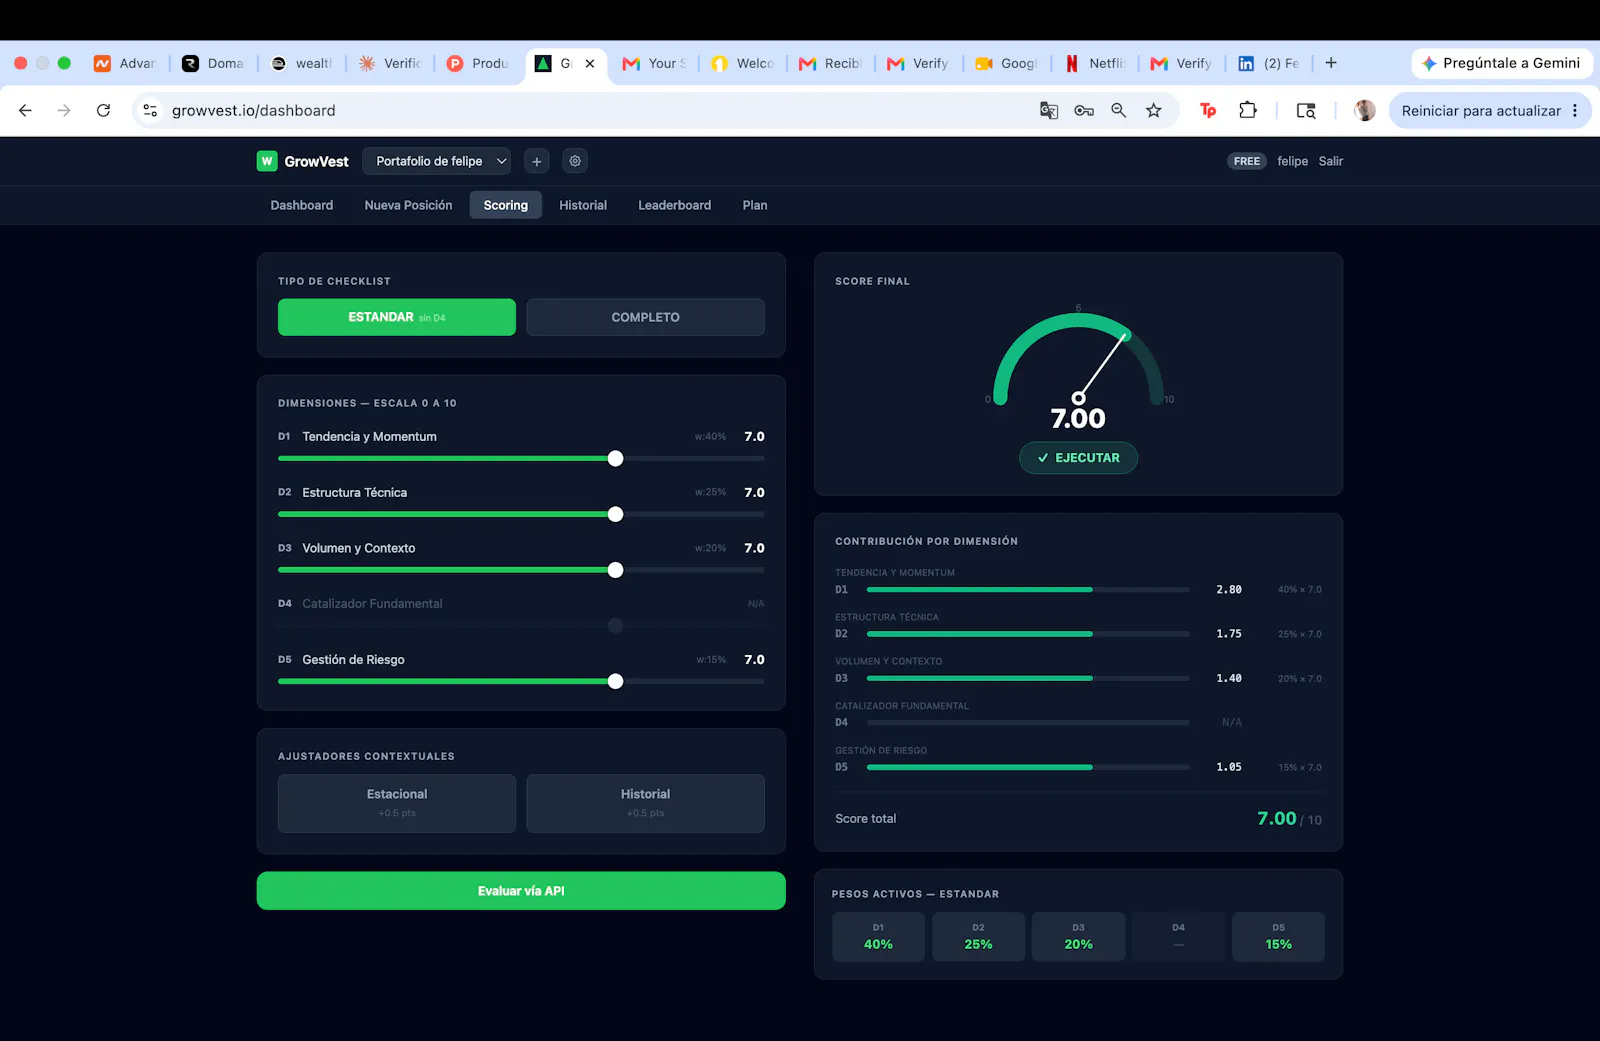Open saved password key icon
This screenshot has width=1600, height=1041.
pyautogui.click(x=1084, y=111)
